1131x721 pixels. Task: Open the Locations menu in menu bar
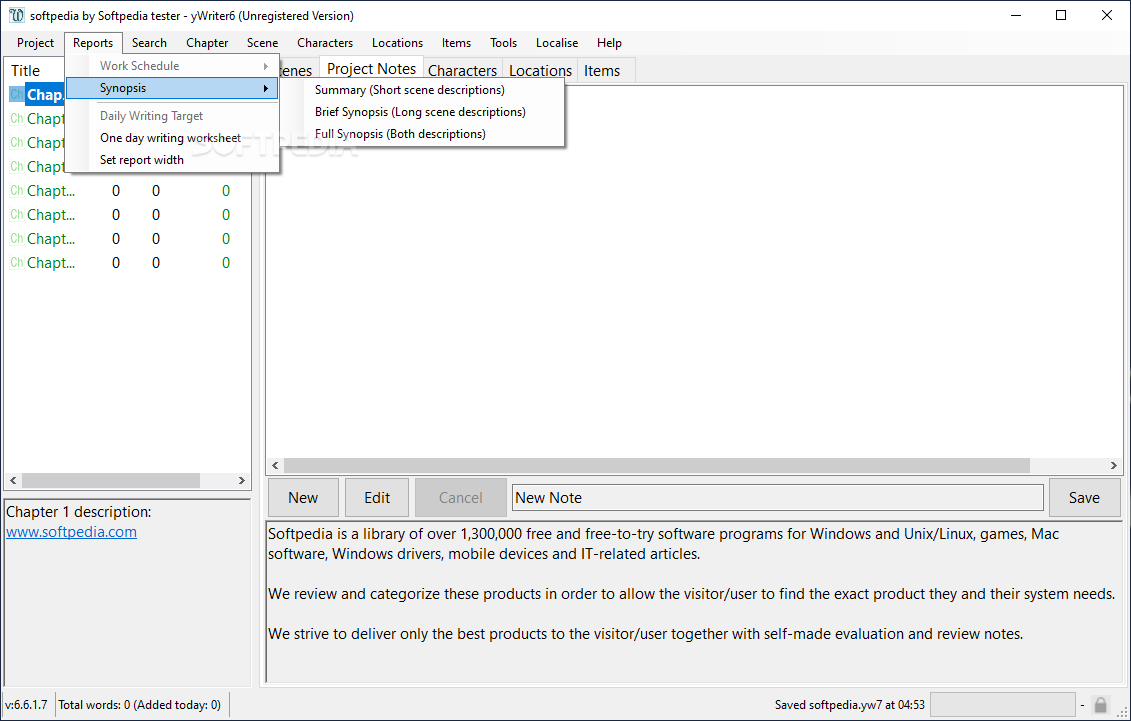(x=397, y=43)
